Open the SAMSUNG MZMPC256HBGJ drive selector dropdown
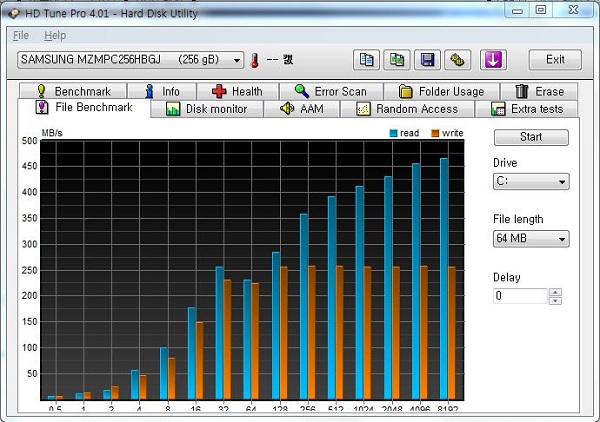This screenshot has height=422, width=600. click(x=130, y=60)
